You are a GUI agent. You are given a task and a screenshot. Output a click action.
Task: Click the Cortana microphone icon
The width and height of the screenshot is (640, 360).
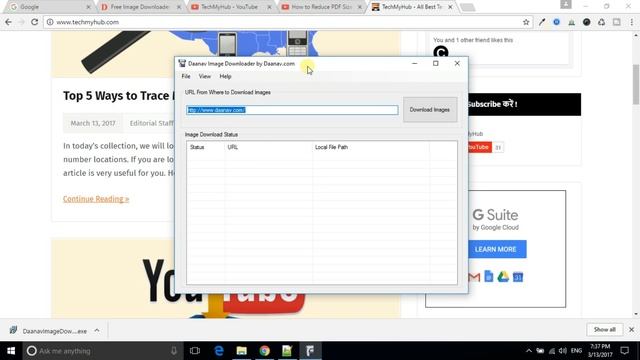click(174, 351)
